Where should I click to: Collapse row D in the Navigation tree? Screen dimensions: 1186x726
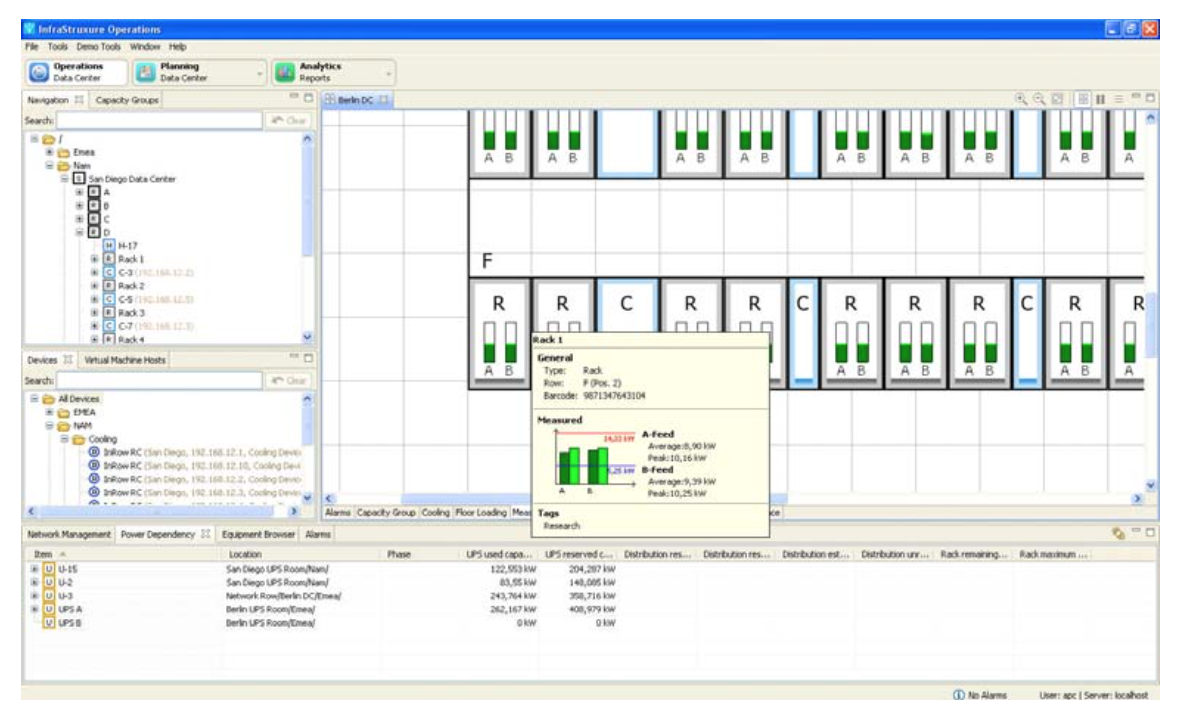coord(81,231)
